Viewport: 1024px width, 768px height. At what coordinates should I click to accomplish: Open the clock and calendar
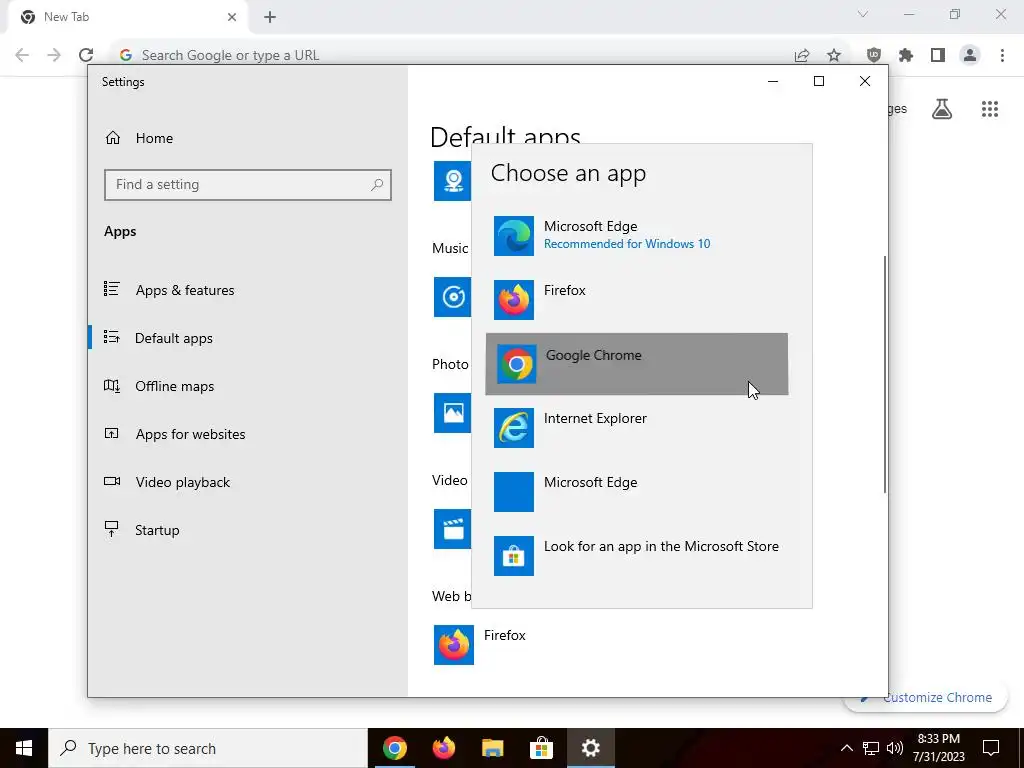[x=939, y=748]
